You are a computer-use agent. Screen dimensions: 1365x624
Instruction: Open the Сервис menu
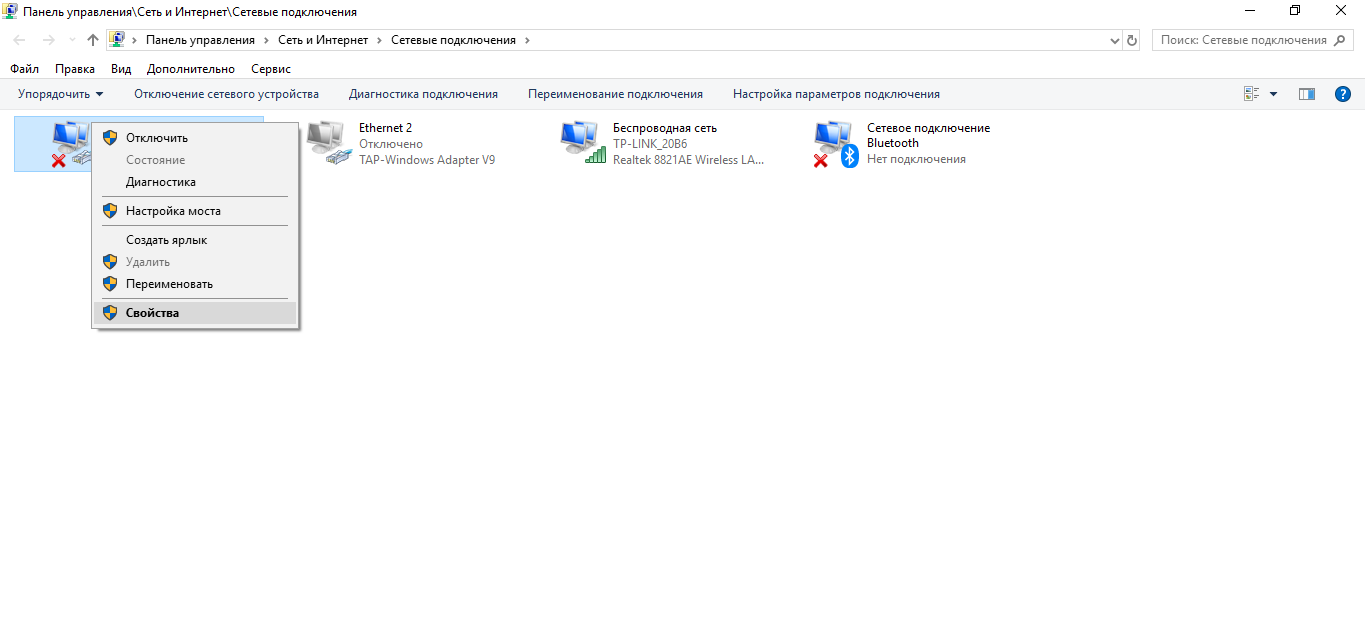click(x=271, y=69)
